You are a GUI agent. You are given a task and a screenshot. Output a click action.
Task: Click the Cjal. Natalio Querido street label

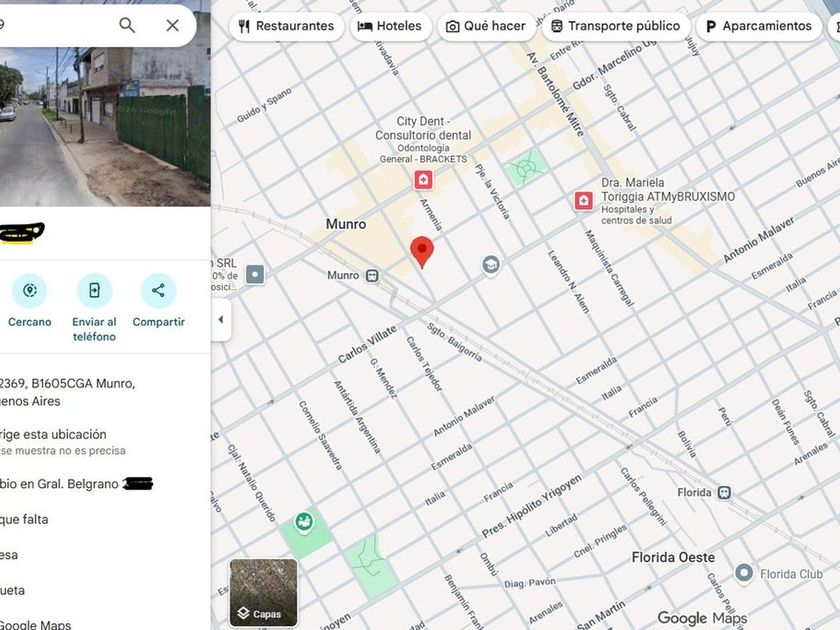tap(251, 483)
